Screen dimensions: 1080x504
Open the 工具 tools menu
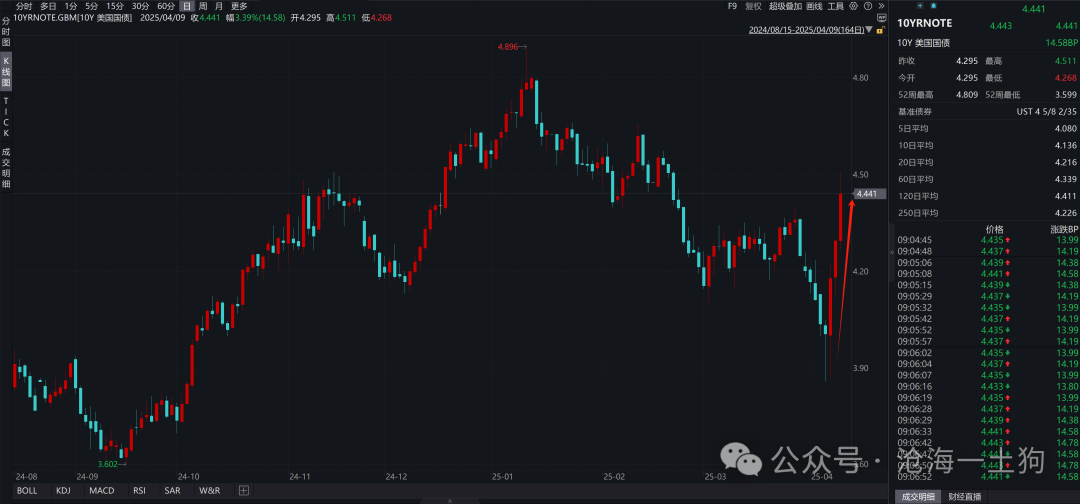pyautogui.click(x=835, y=6)
